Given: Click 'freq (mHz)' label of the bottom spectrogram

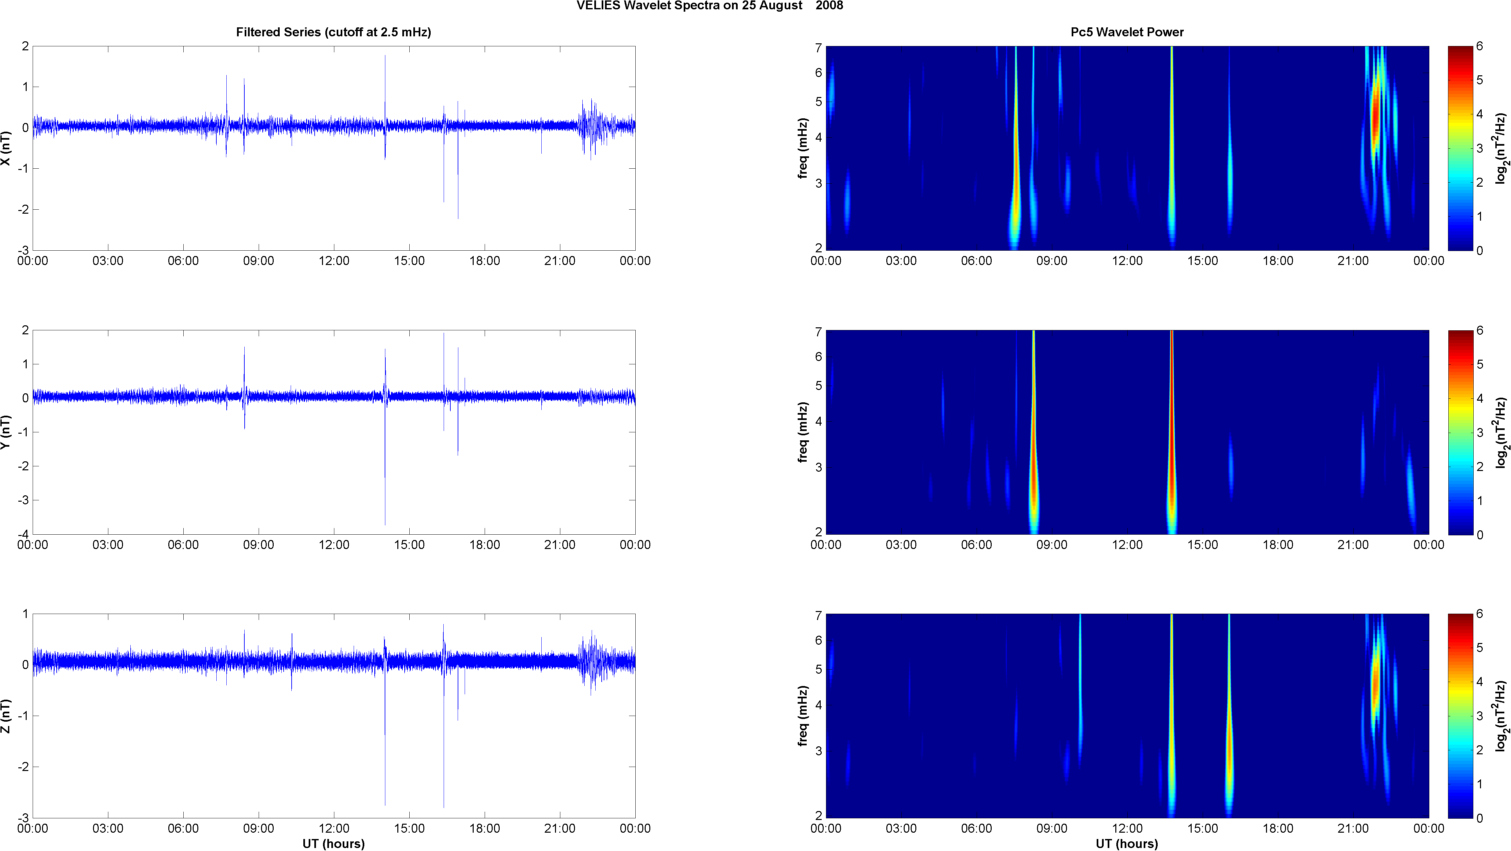Looking at the screenshot, I should pyautogui.click(x=803, y=716).
